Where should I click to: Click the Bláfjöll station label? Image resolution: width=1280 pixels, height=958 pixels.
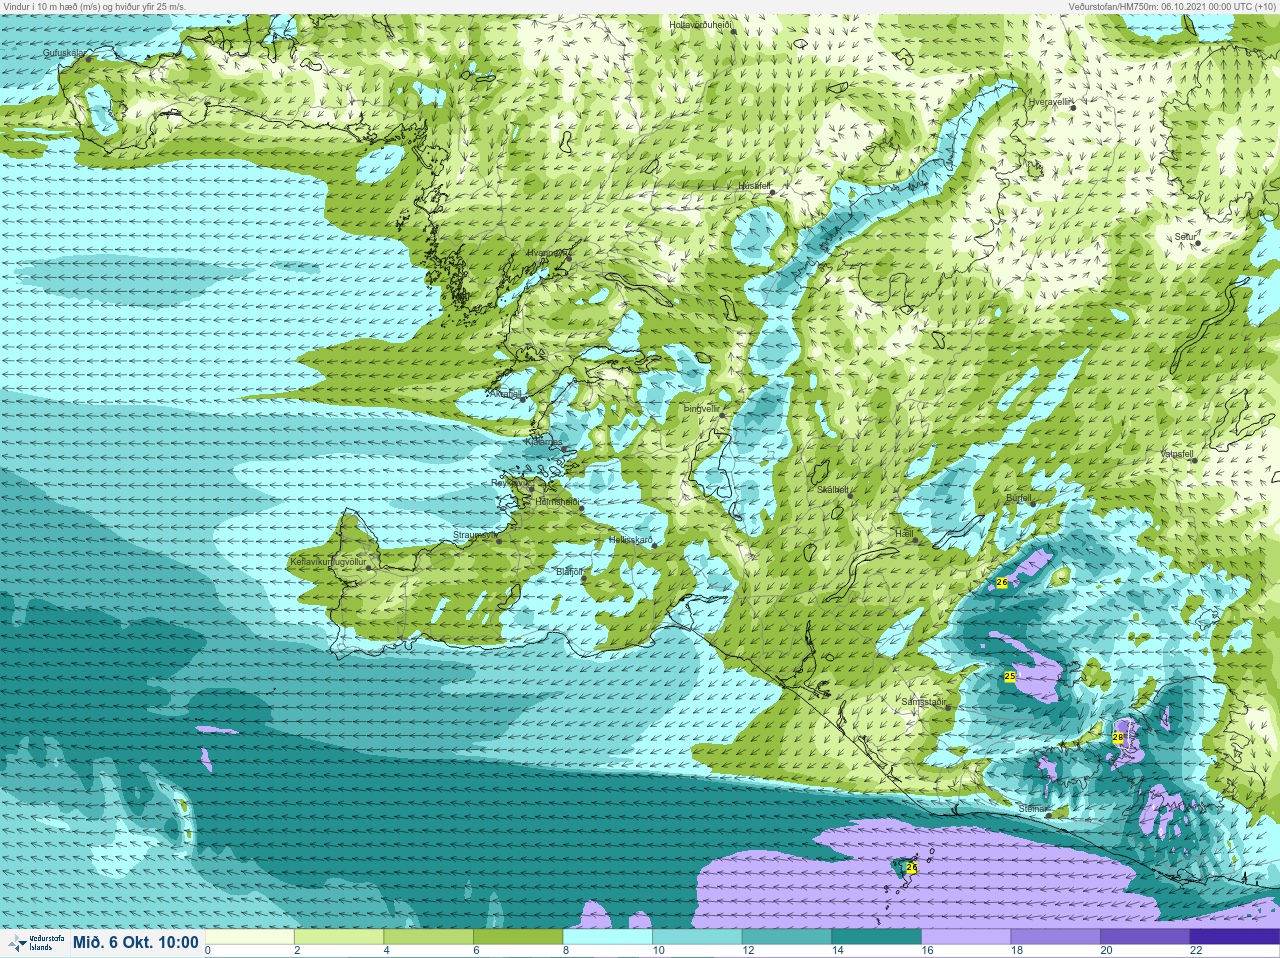click(x=569, y=572)
